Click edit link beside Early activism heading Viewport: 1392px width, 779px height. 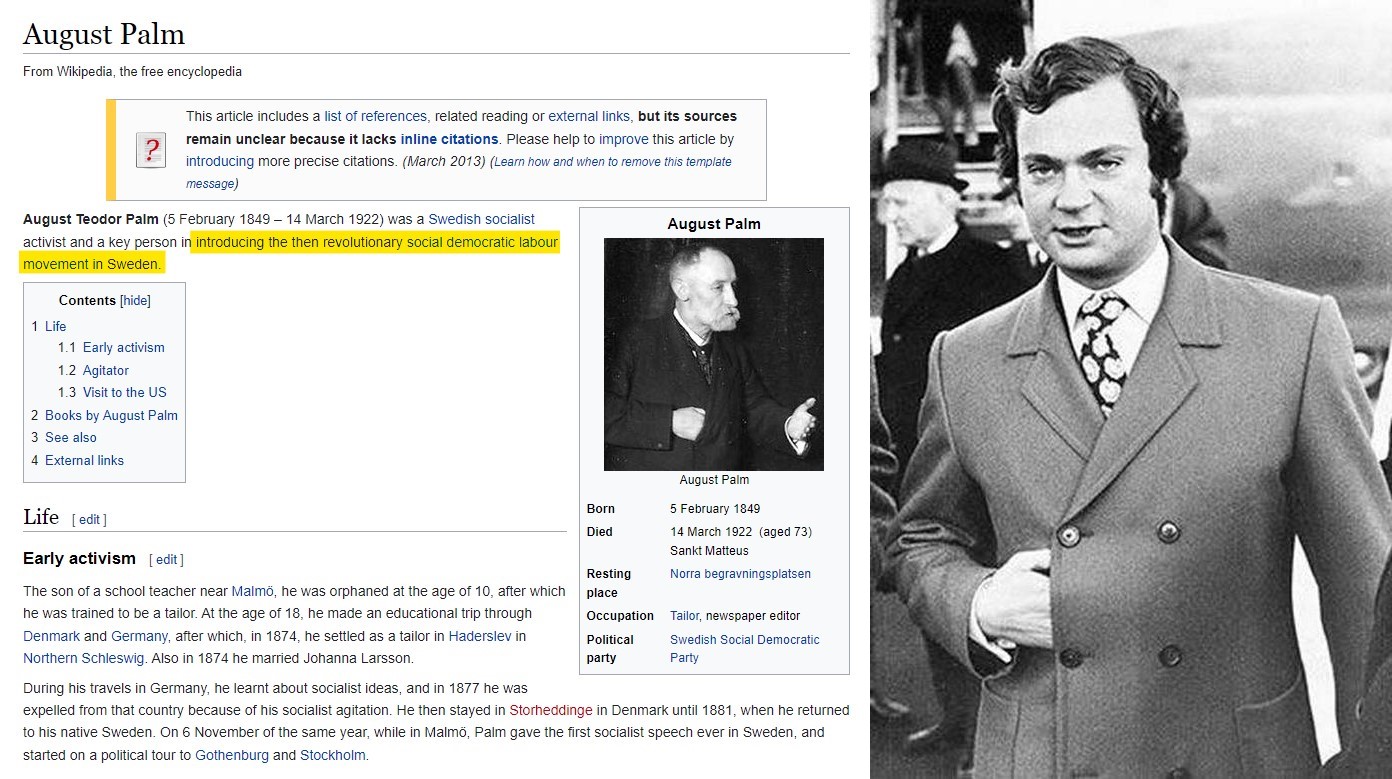pos(167,559)
